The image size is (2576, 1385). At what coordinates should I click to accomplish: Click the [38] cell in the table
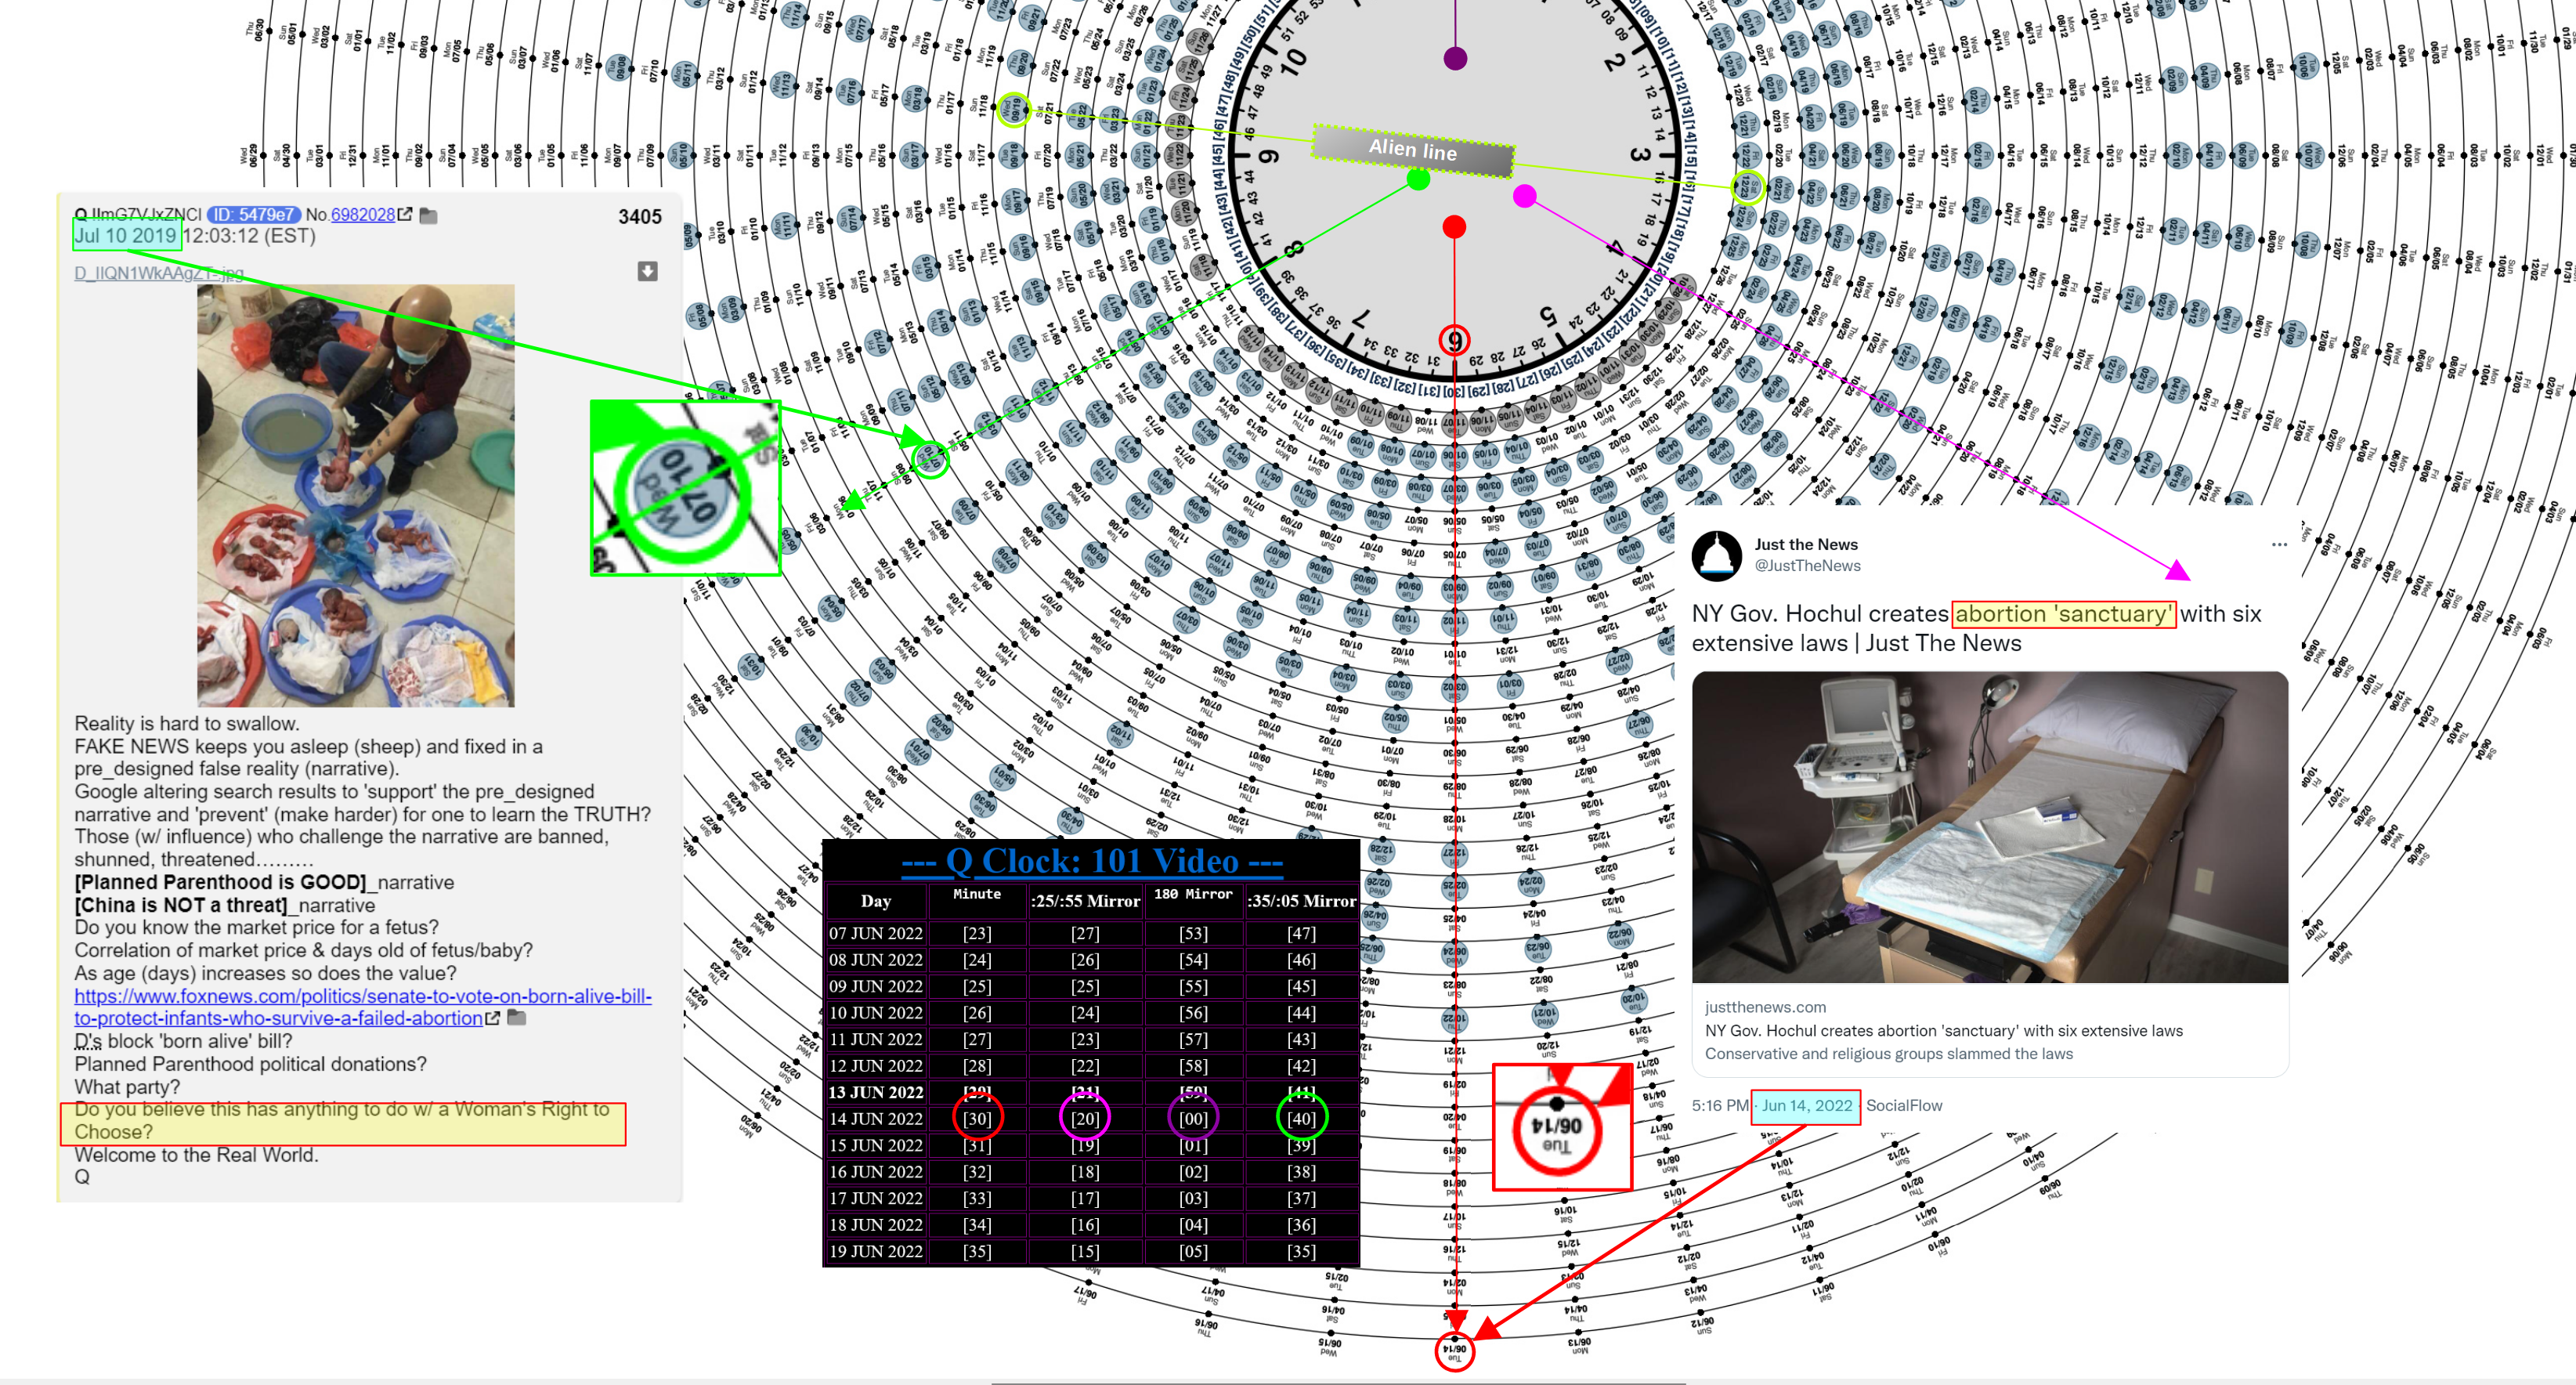coord(1301,1172)
